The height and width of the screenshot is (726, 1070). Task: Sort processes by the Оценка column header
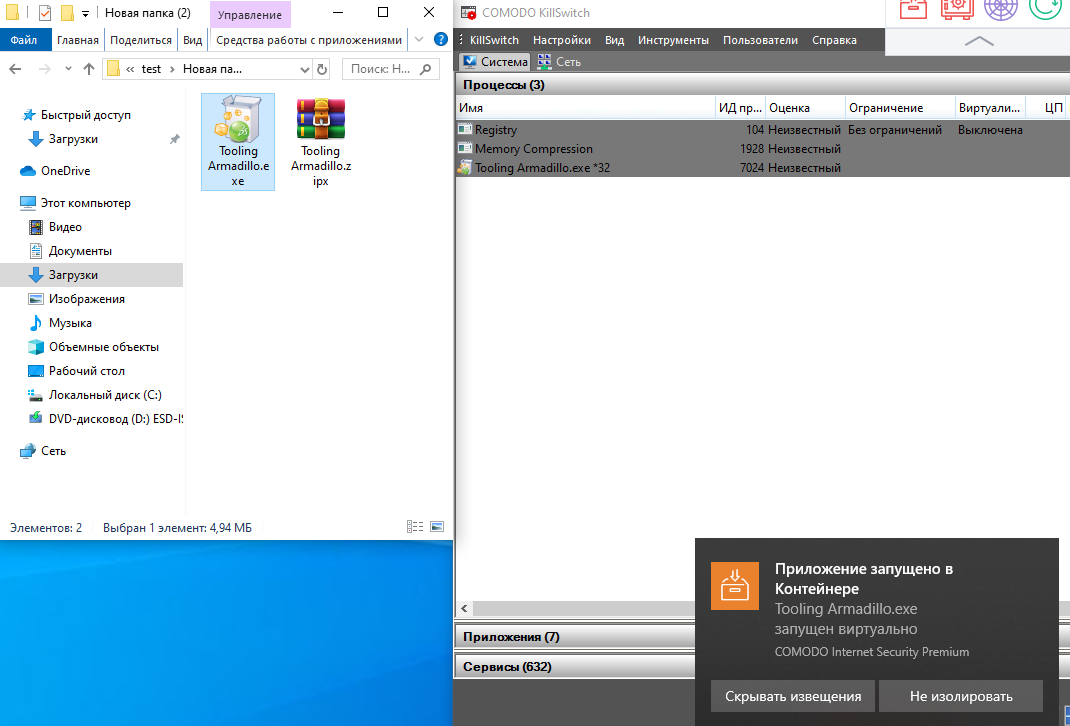pyautogui.click(x=805, y=108)
